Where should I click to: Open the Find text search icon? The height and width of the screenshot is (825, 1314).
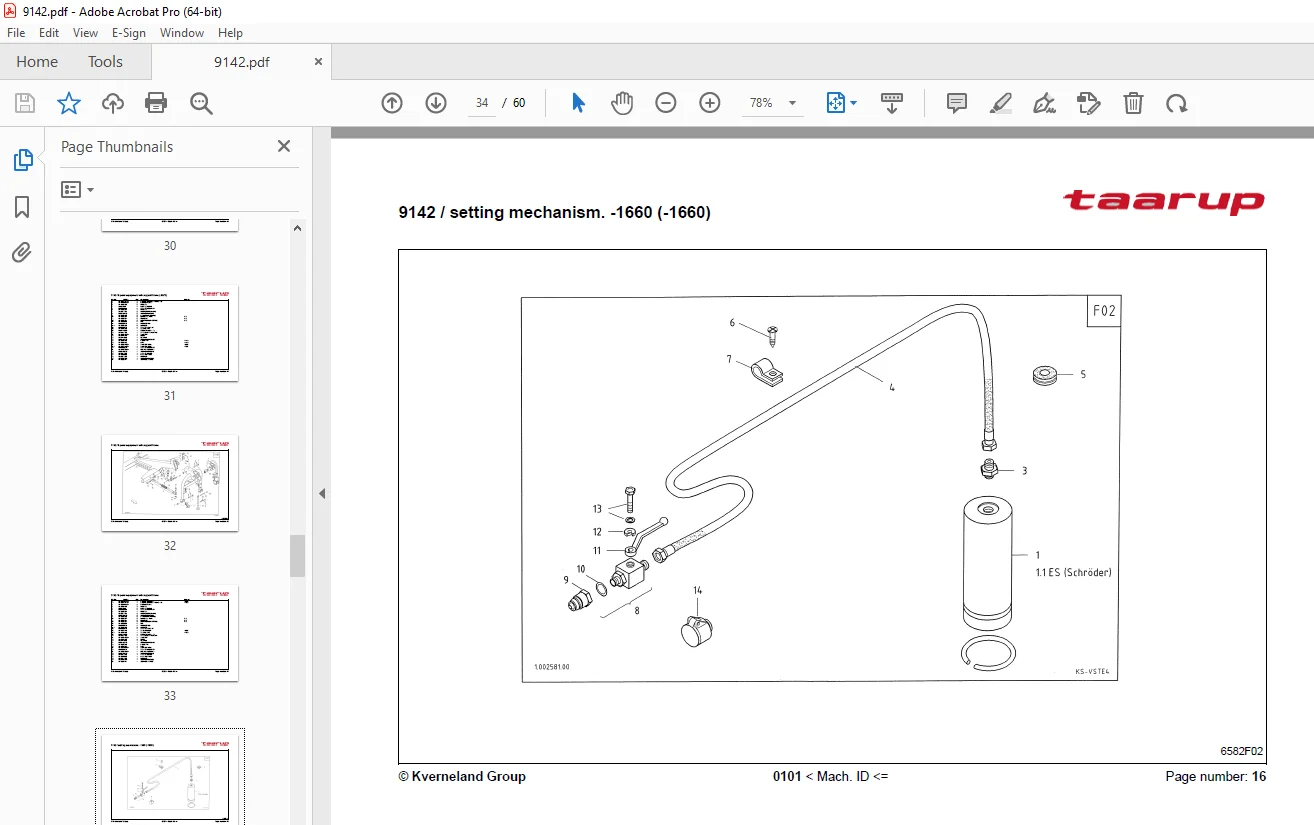pyautogui.click(x=201, y=103)
